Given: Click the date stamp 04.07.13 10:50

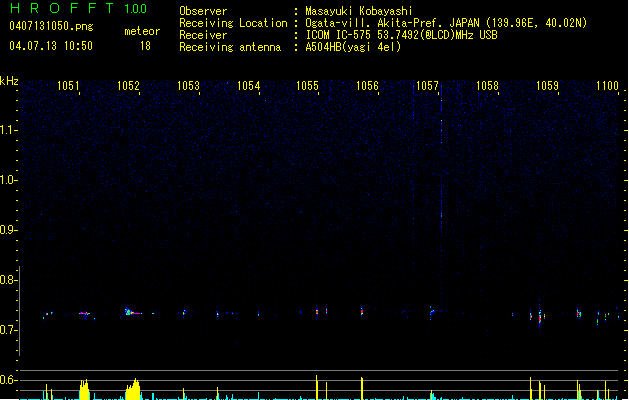Looking at the screenshot, I should pyautogui.click(x=51, y=46).
